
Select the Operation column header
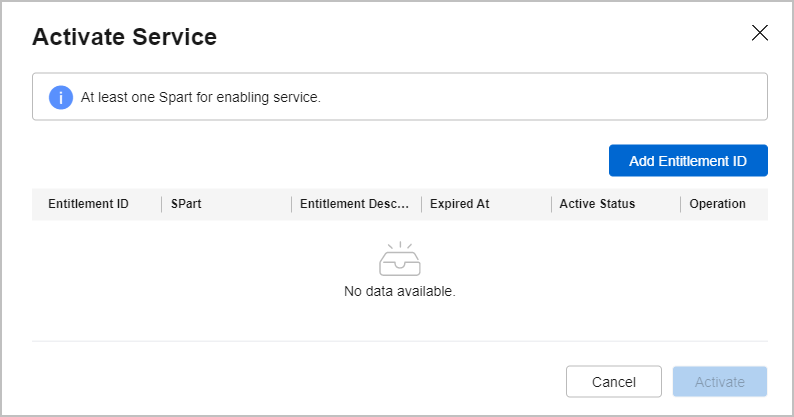coord(718,204)
